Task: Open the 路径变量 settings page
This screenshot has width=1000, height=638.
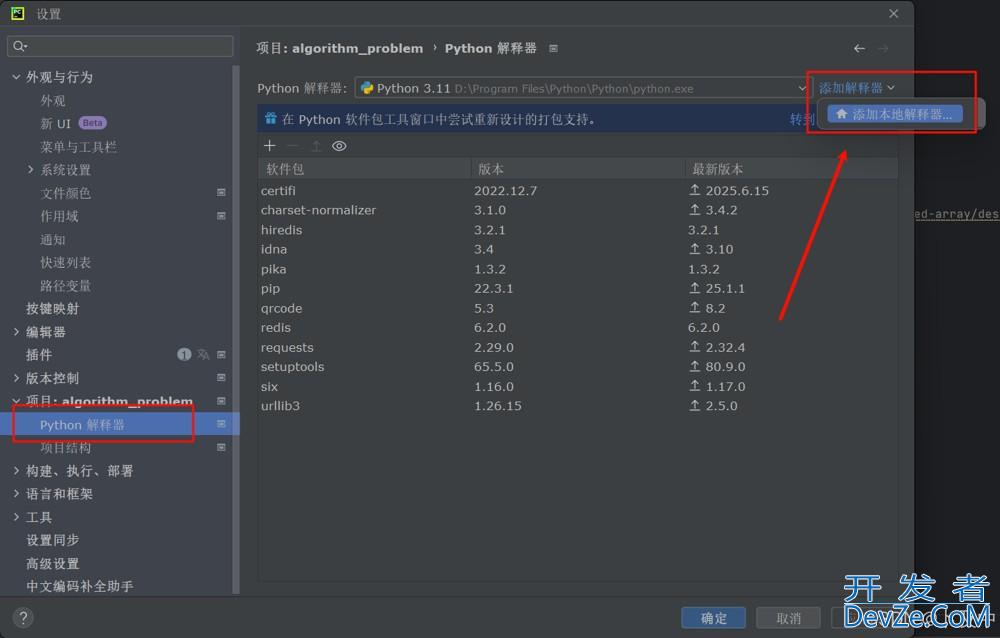Action: pos(66,285)
